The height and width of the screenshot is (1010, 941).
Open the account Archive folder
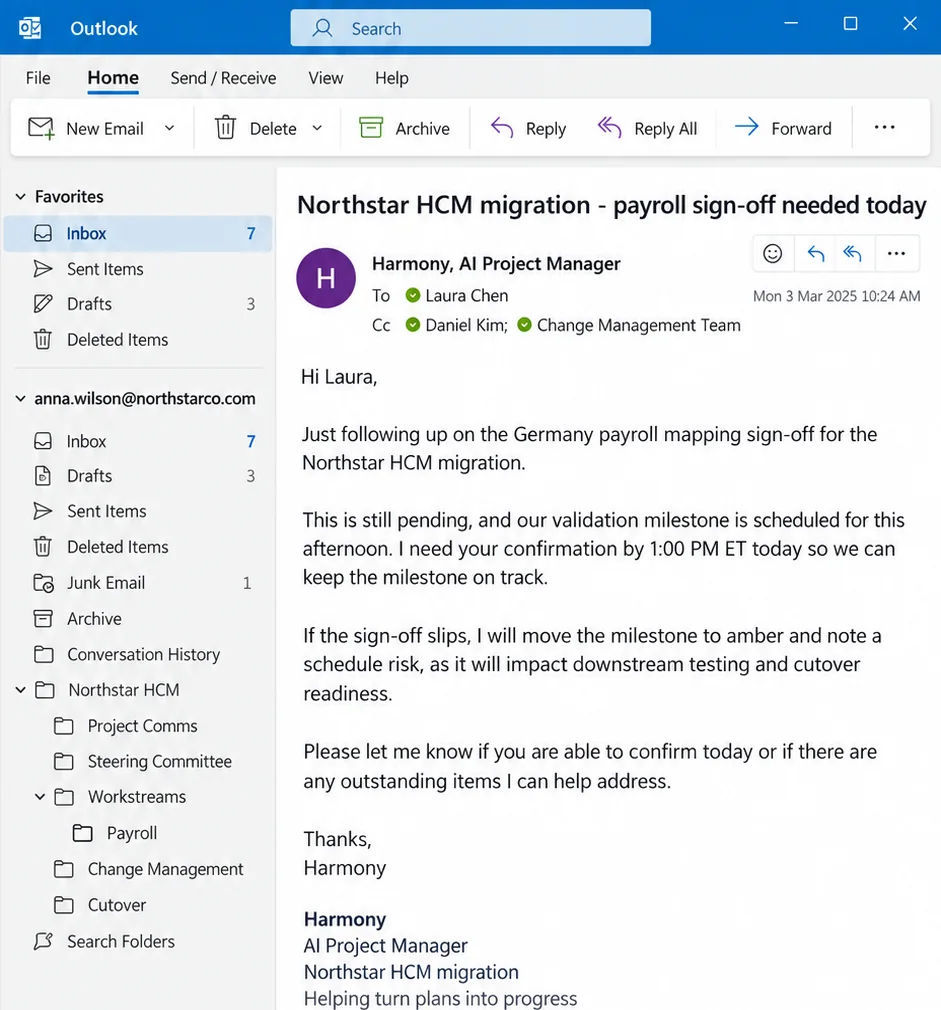[138, 619]
